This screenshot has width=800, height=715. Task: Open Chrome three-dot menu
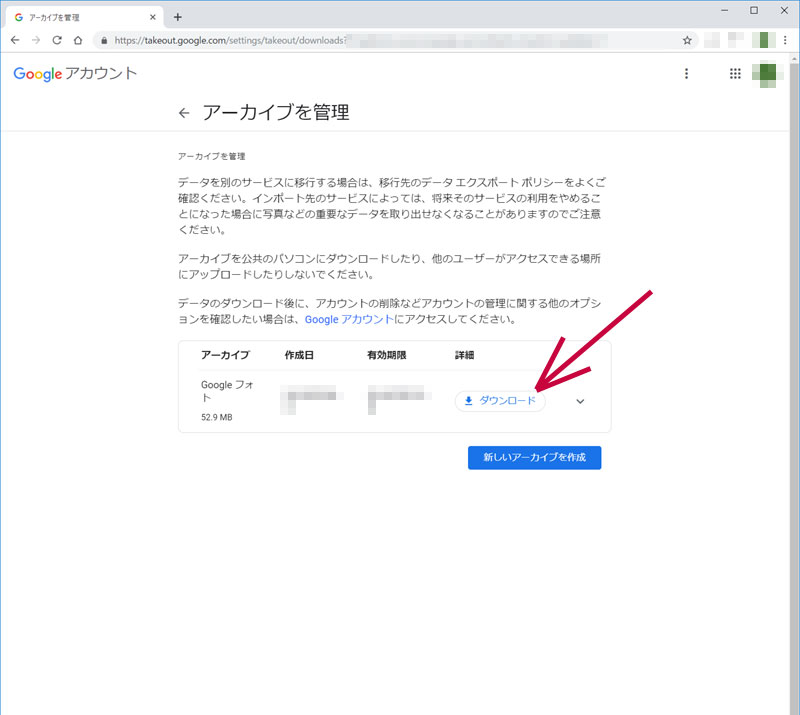(x=786, y=40)
